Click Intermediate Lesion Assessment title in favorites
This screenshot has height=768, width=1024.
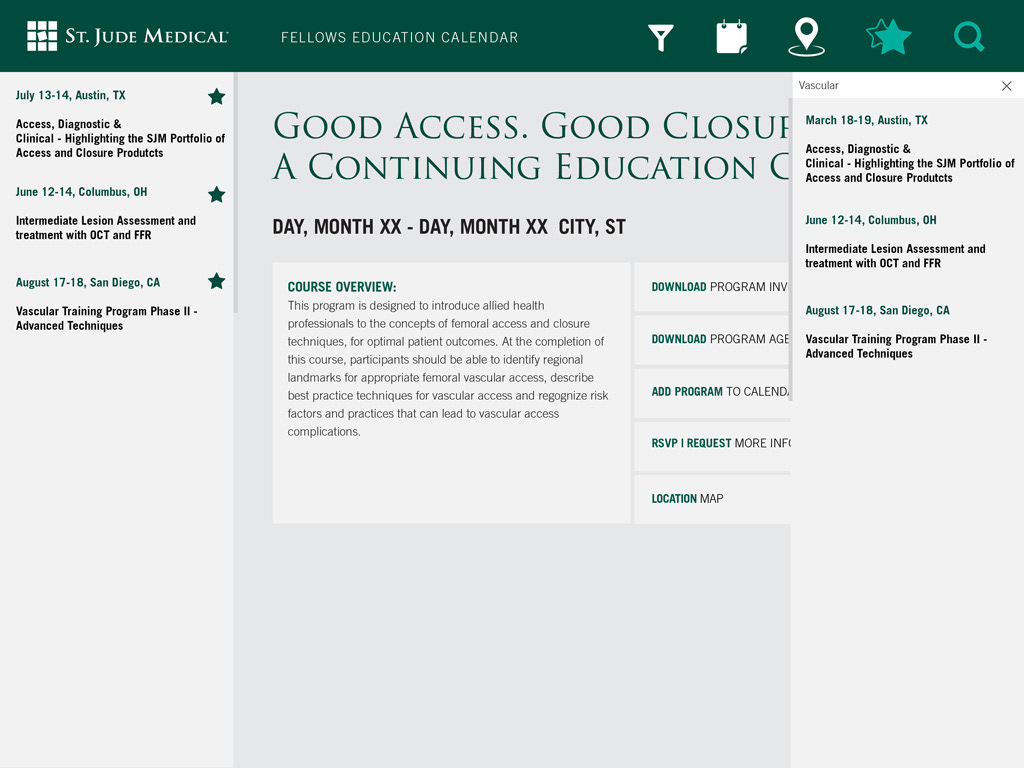[106, 228]
